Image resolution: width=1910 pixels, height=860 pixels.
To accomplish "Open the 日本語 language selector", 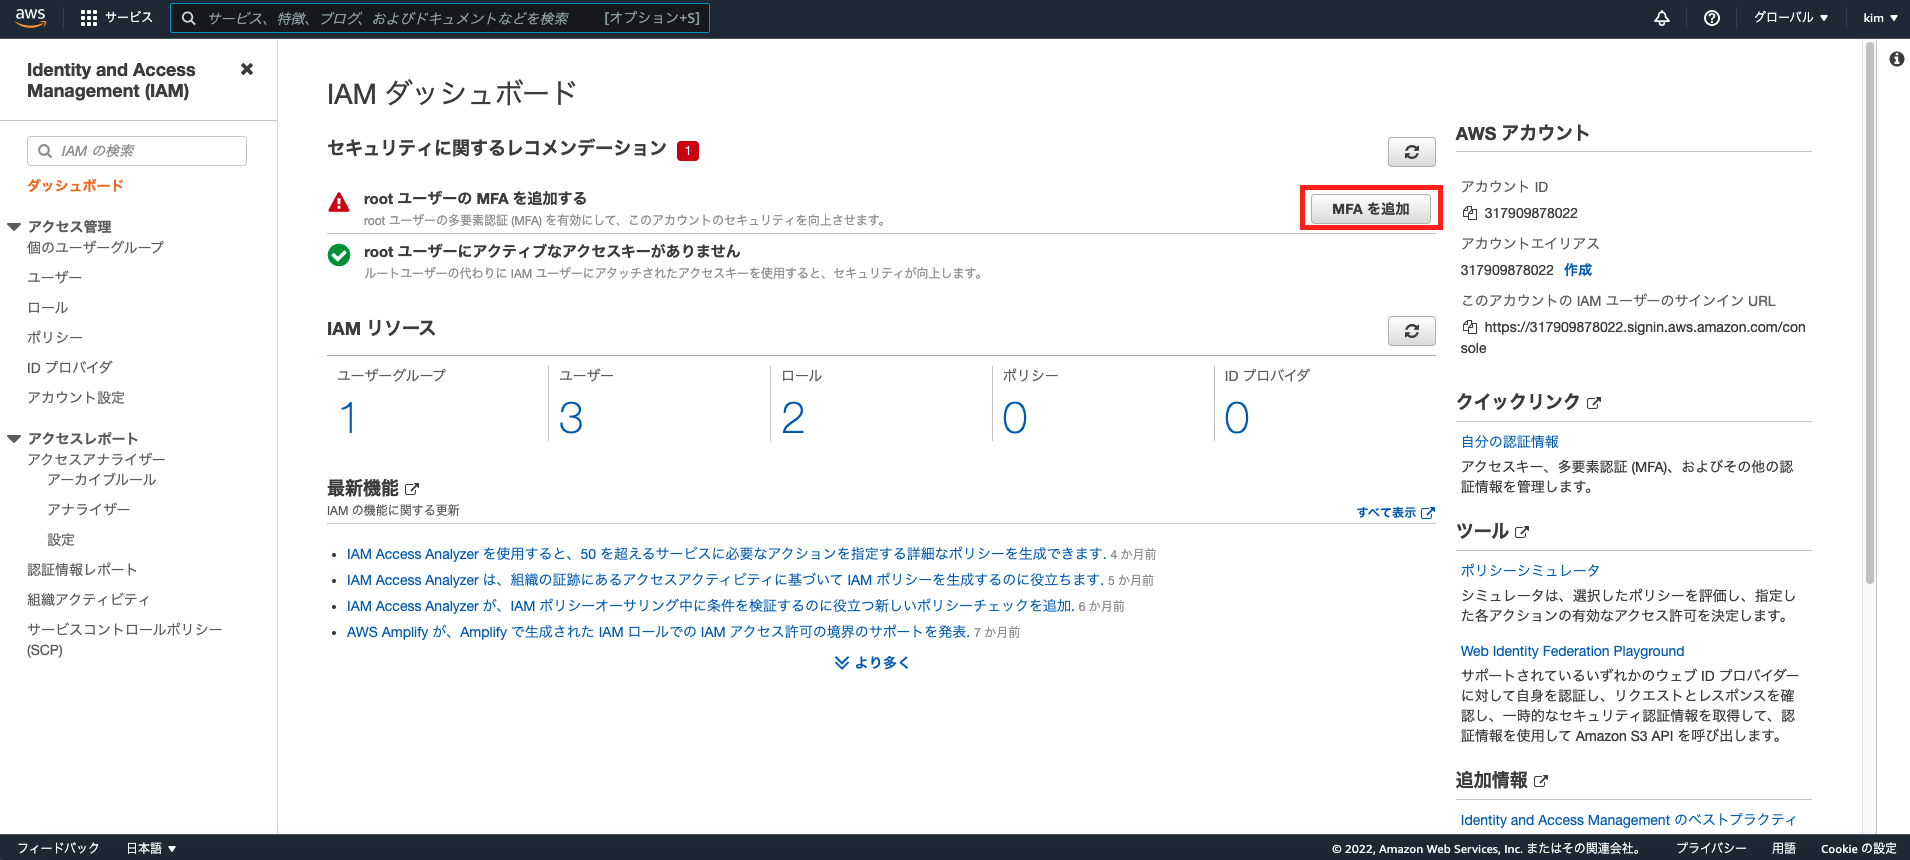I will [x=151, y=848].
